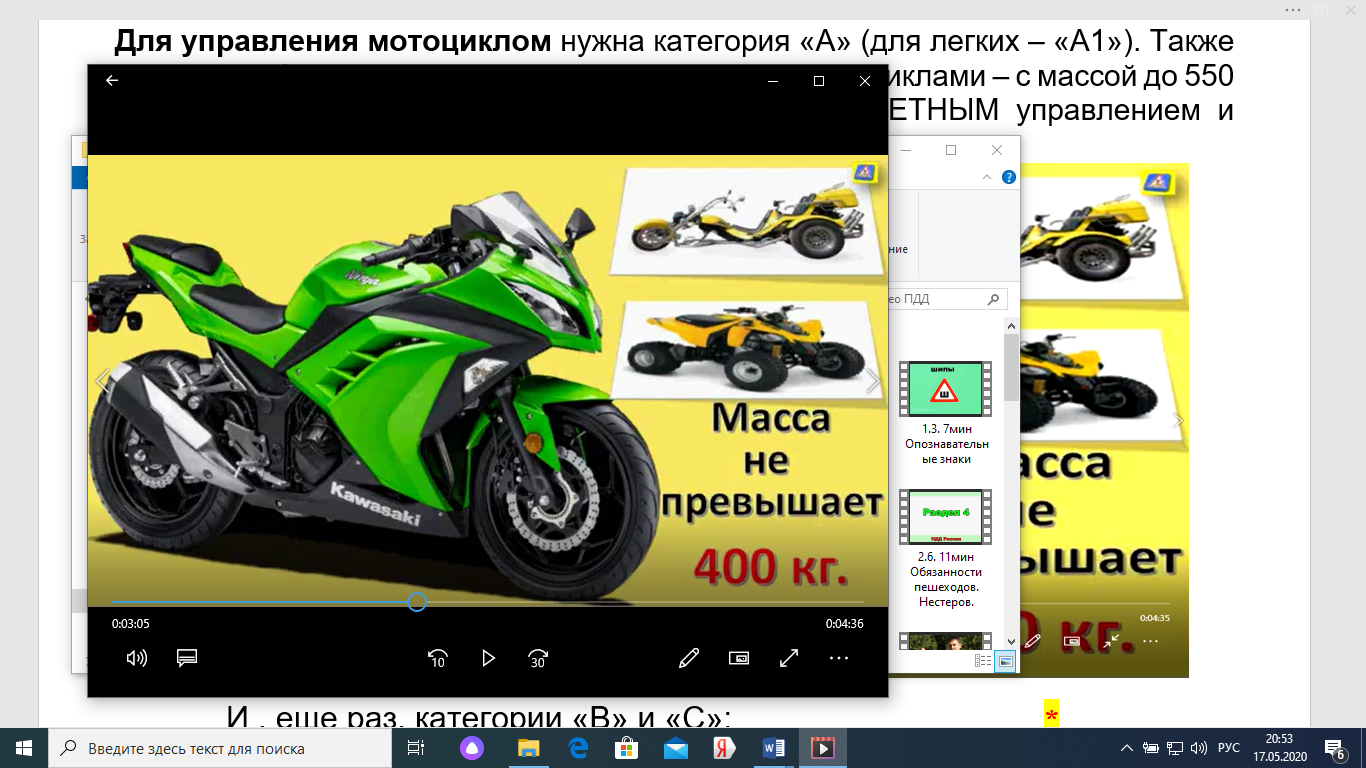1366x768 pixels.
Task: Open the pencil edit menu in the video player
Action: [x=689, y=658]
